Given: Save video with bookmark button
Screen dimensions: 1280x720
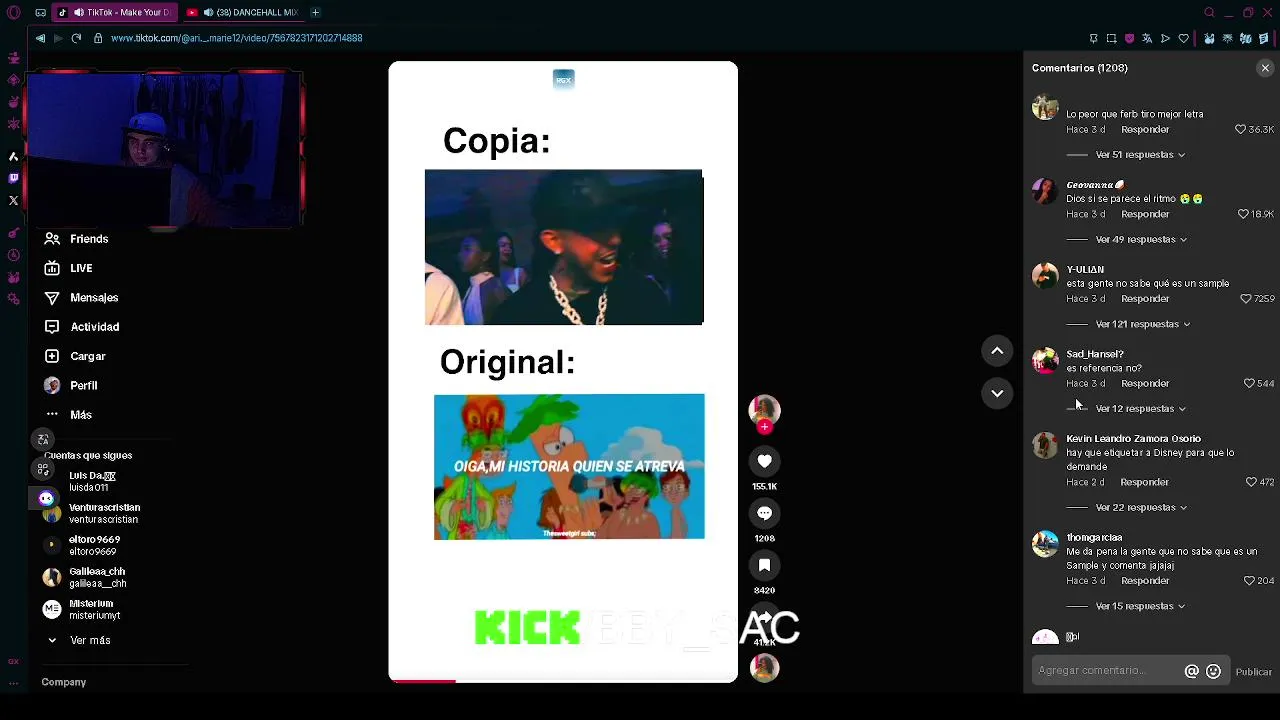Looking at the screenshot, I should click(764, 565).
